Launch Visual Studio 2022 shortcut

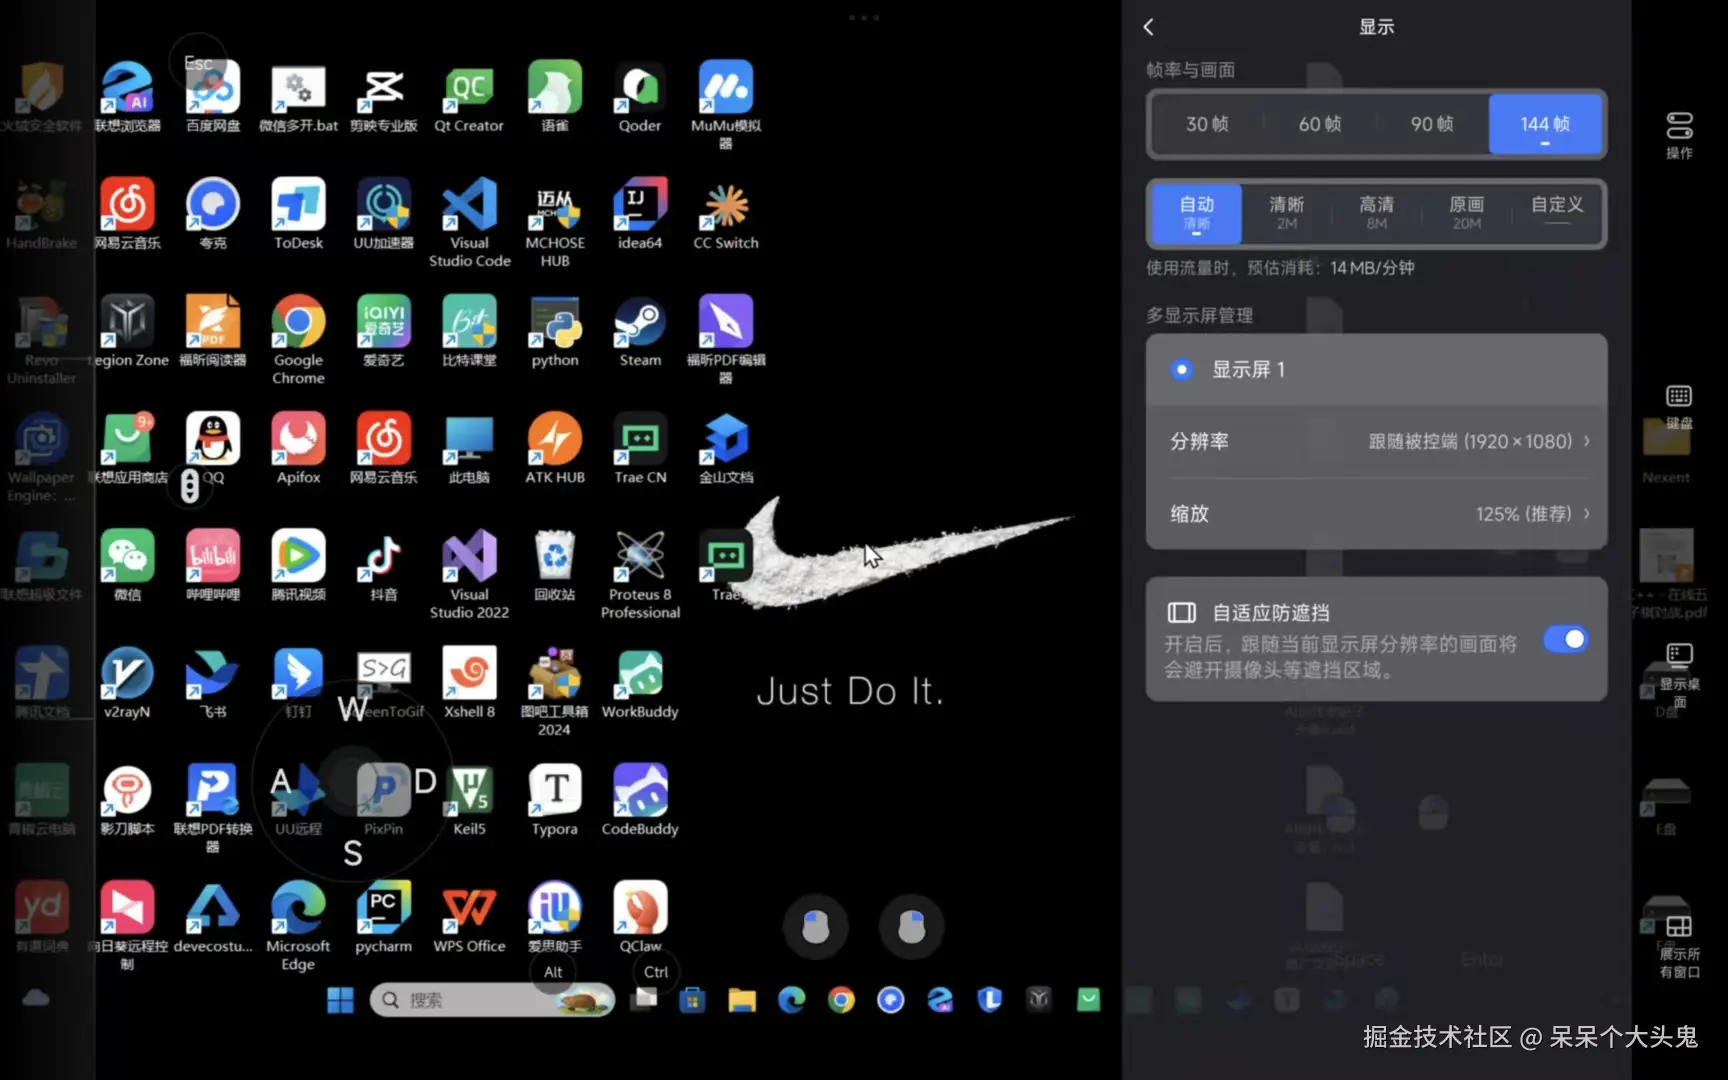(469, 574)
